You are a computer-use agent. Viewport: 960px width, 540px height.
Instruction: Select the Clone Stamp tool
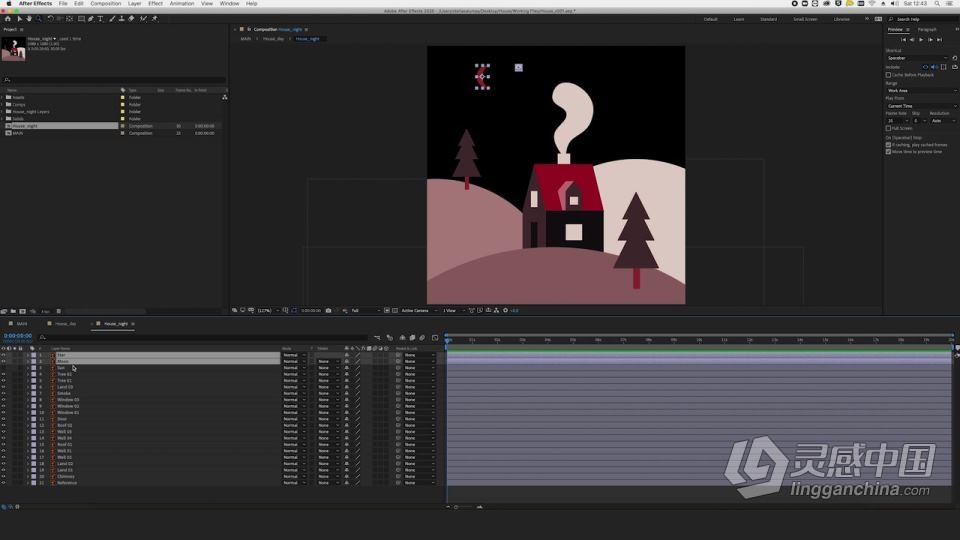tap(121, 19)
